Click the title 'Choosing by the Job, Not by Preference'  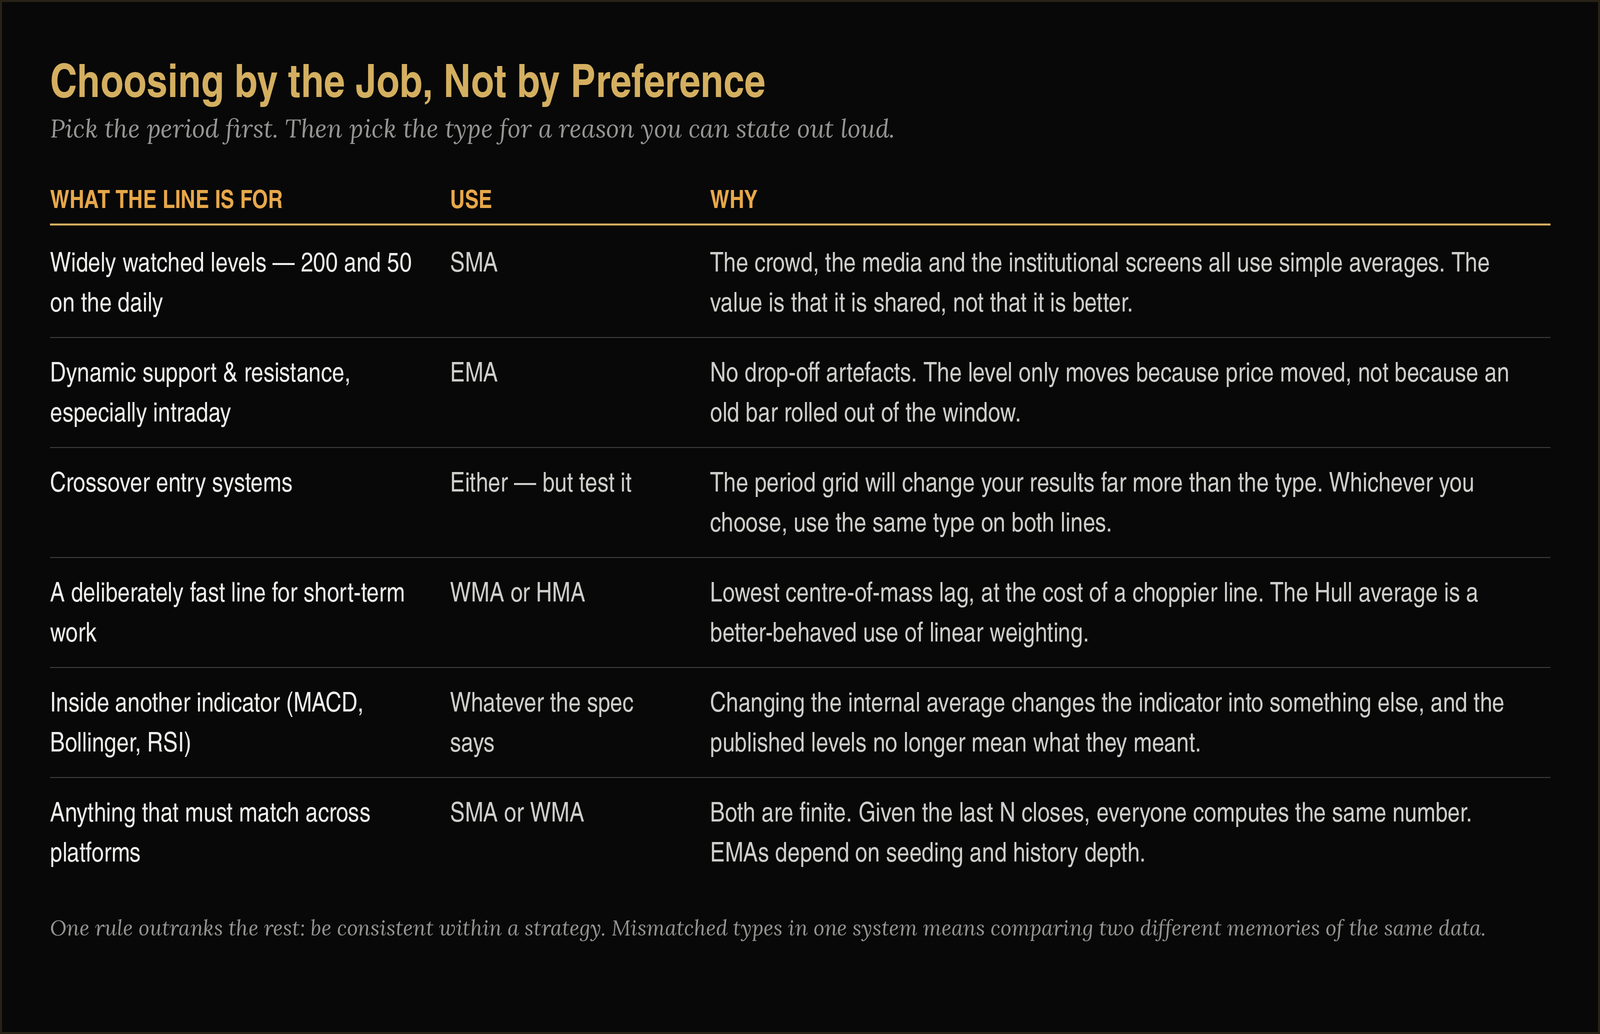point(407,82)
